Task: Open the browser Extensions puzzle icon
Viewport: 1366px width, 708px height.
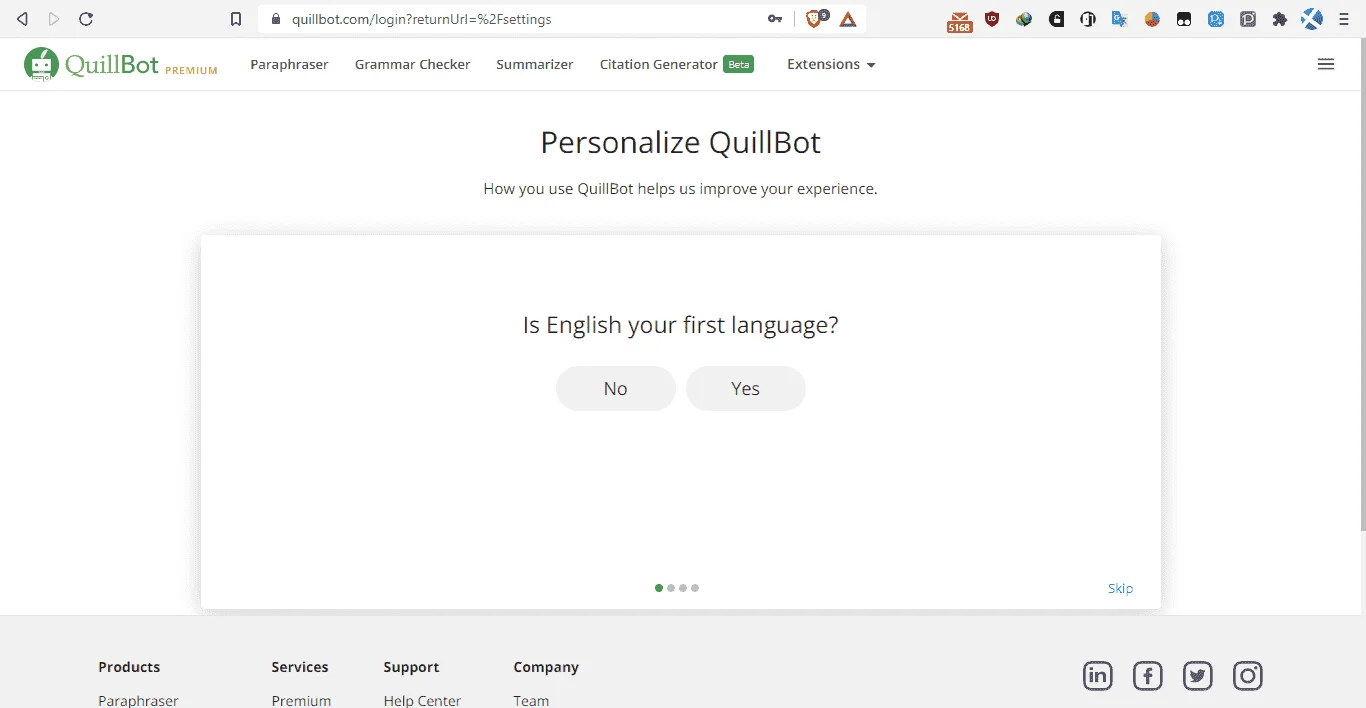Action: coord(1279,19)
